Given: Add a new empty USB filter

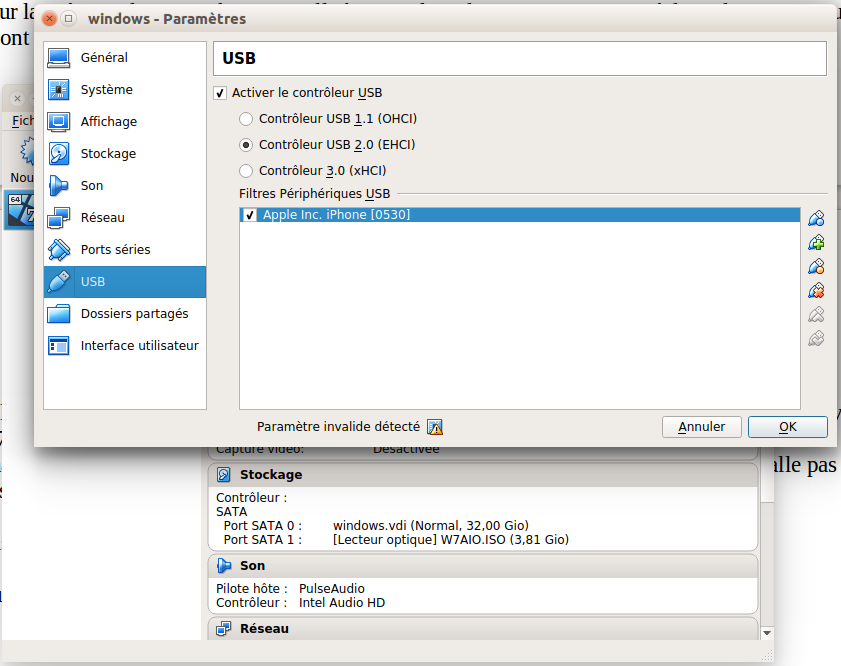Looking at the screenshot, I should [x=816, y=219].
